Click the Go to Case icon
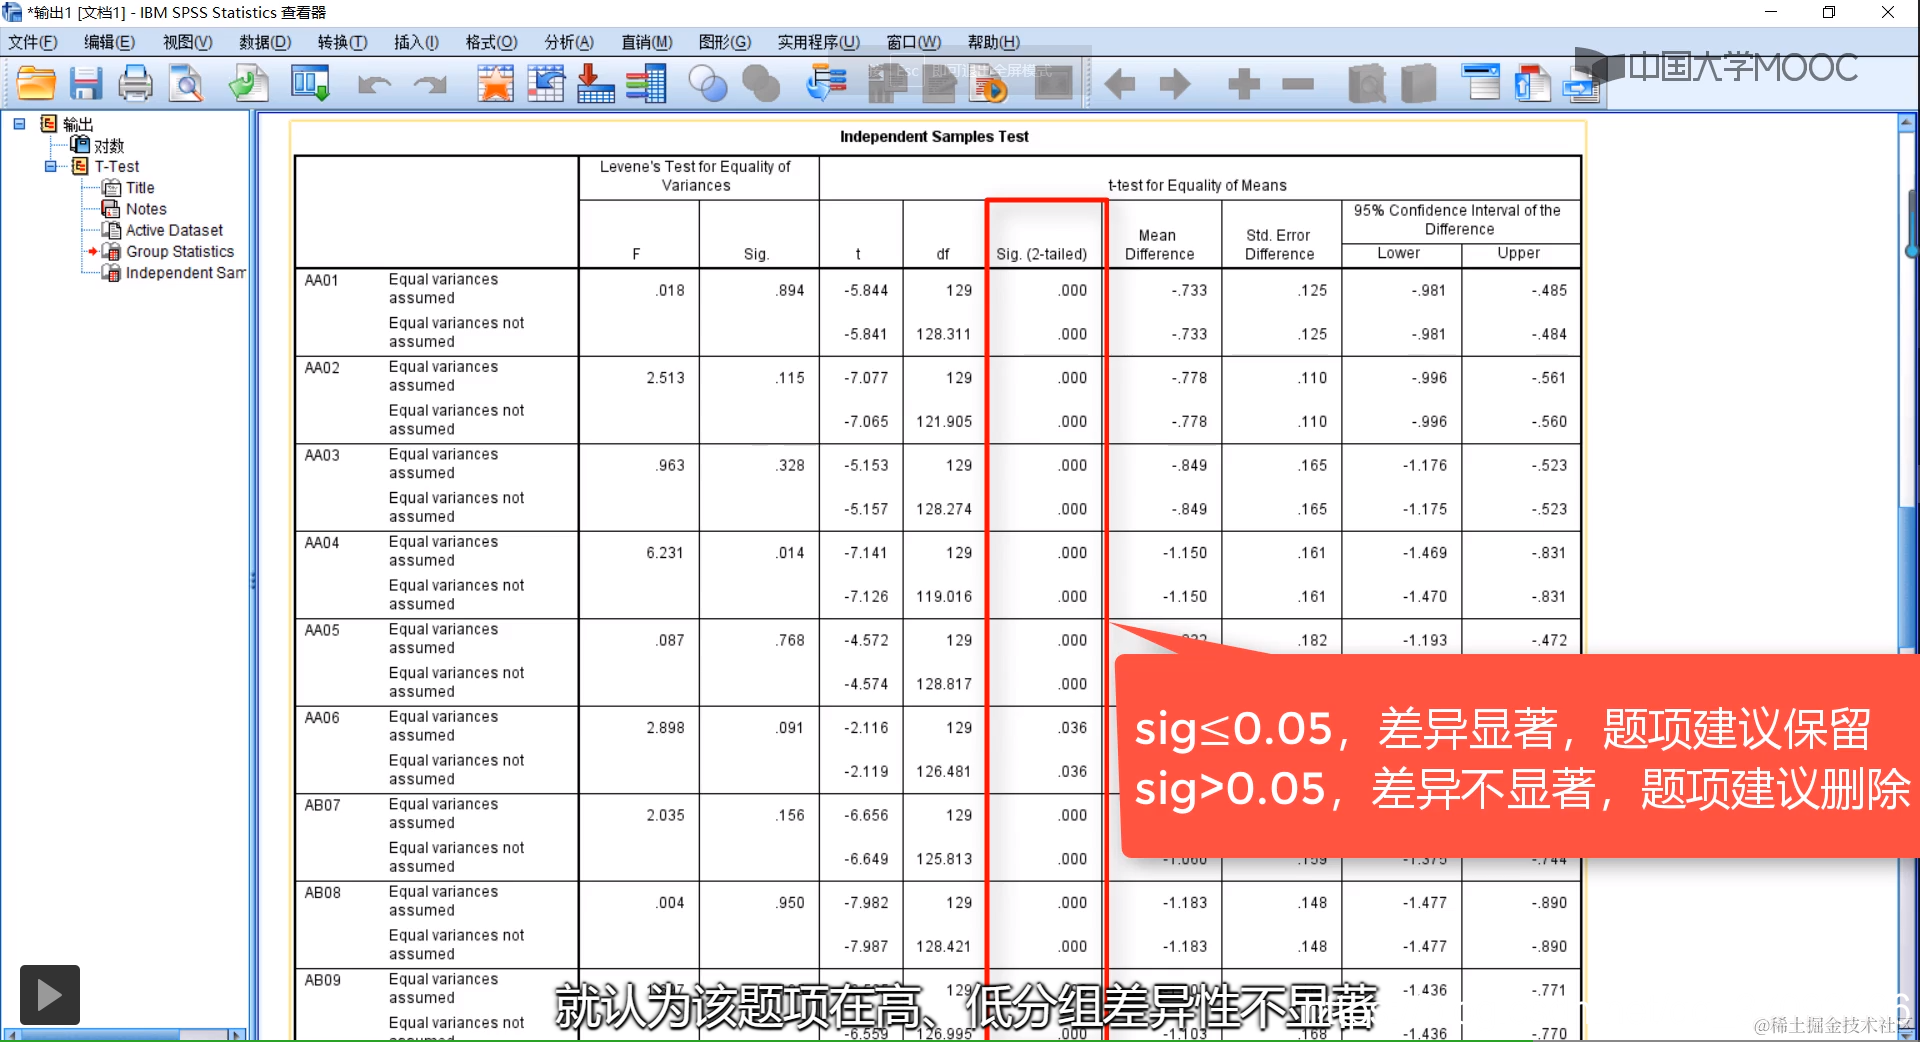1920x1042 pixels. 546,83
